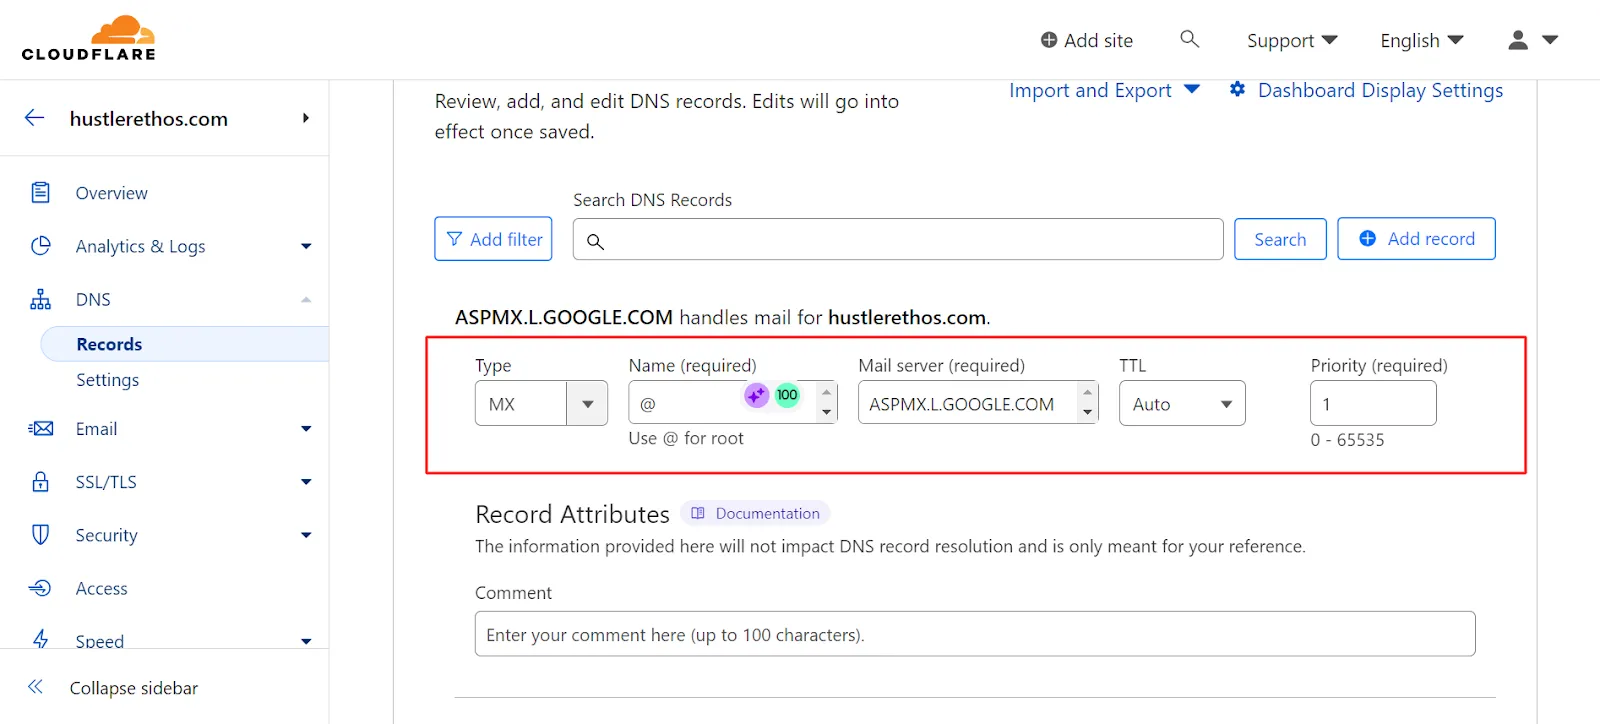
Task: Click the book icon in Documentation badge
Action: [x=698, y=513]
